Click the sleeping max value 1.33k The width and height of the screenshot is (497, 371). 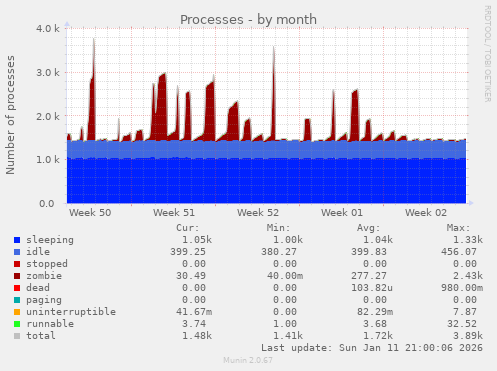(x=468, y=240)
